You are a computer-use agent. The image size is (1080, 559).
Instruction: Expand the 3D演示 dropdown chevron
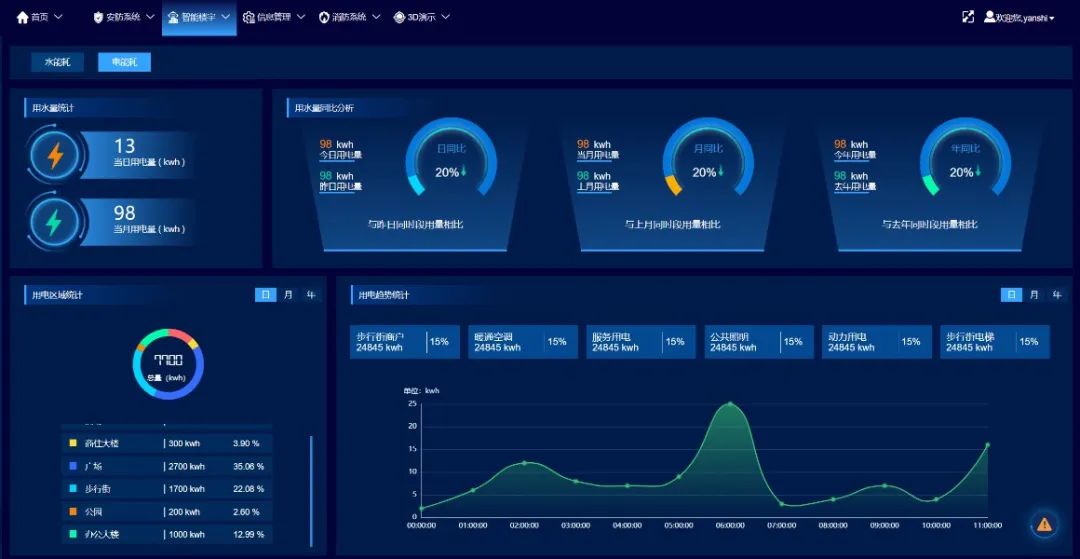coord(446,17)
